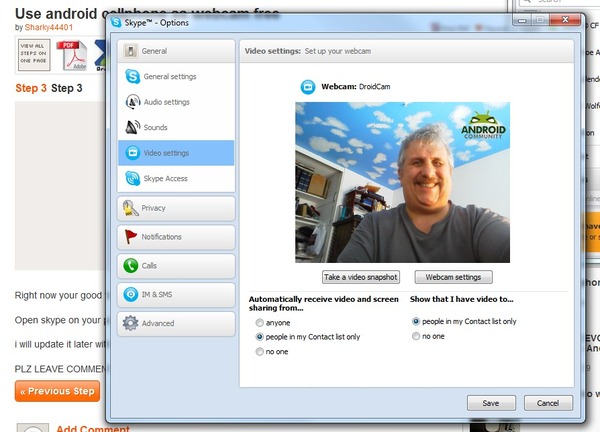Screen dimensions: 600x432
Task: Click the Skype logo beside General settings
Action: tap(133, 76)
